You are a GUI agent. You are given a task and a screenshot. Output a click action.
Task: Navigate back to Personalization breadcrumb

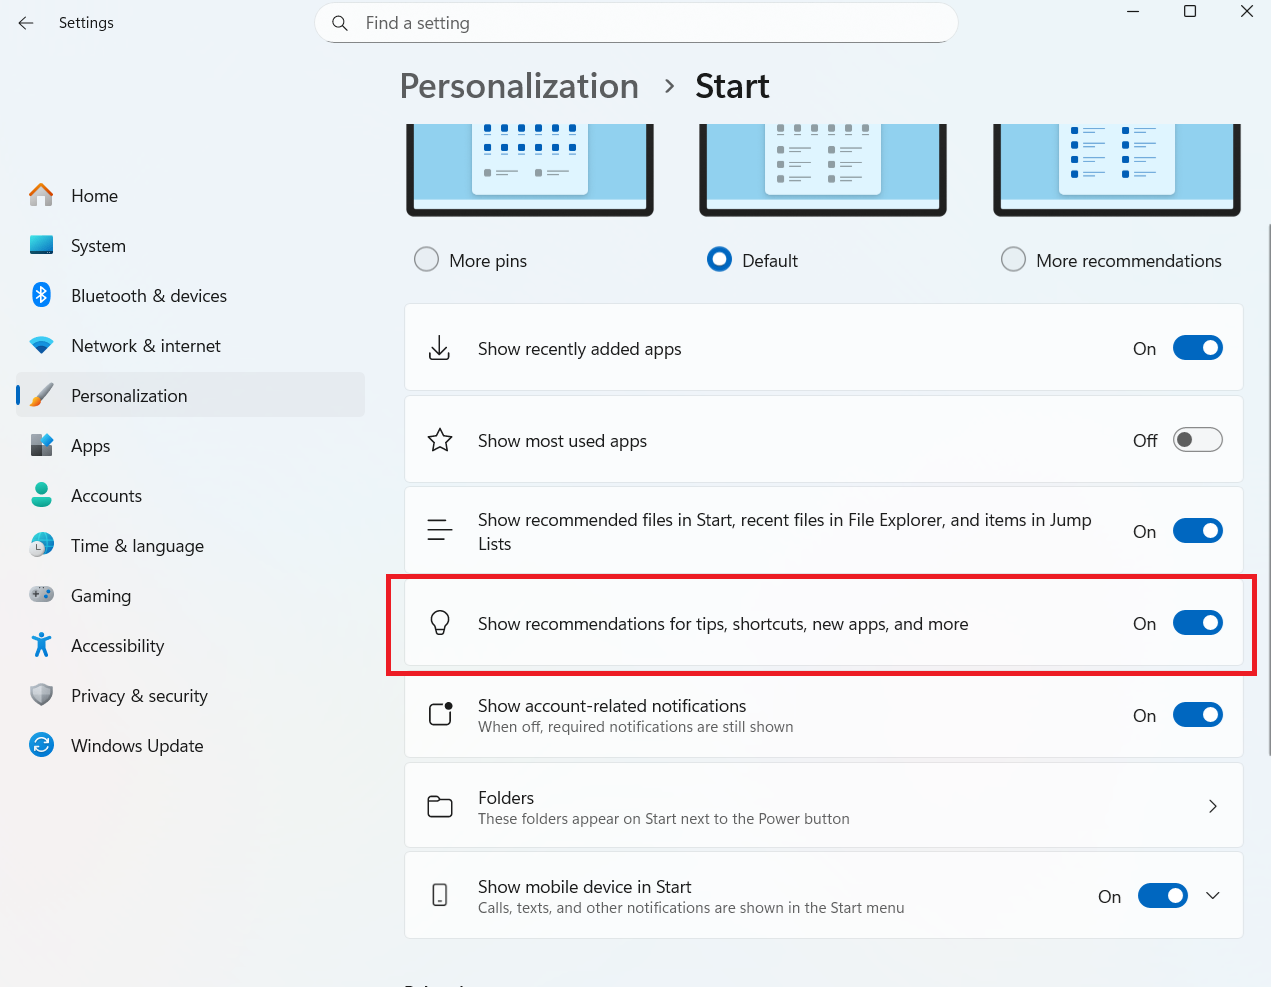pos(519,86)
